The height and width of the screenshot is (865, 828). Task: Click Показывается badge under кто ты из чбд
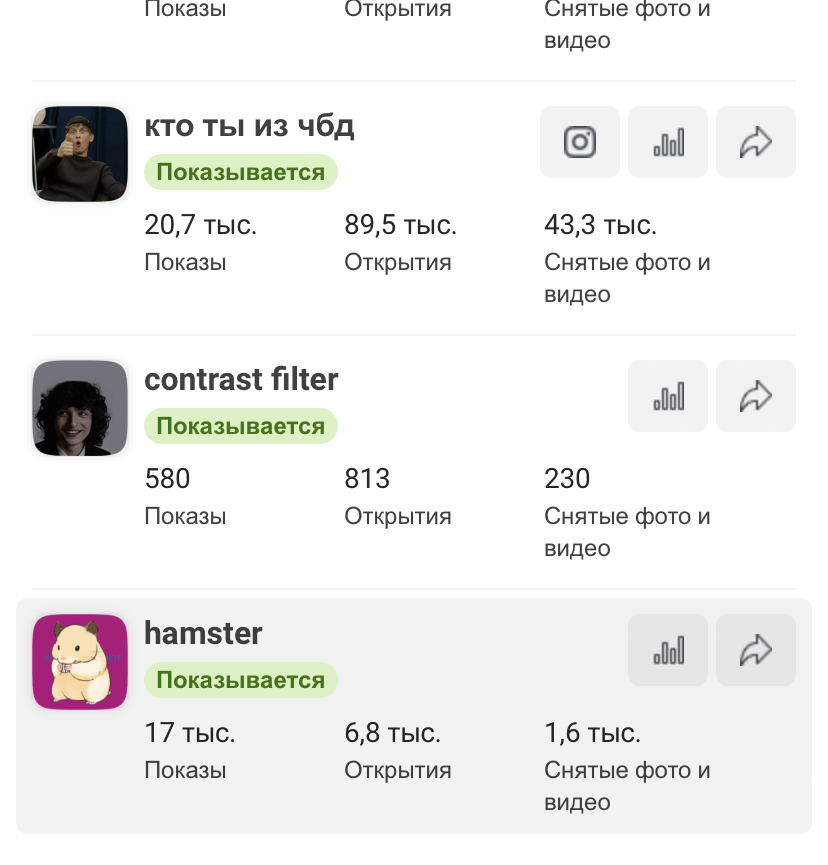pos(241,173)
